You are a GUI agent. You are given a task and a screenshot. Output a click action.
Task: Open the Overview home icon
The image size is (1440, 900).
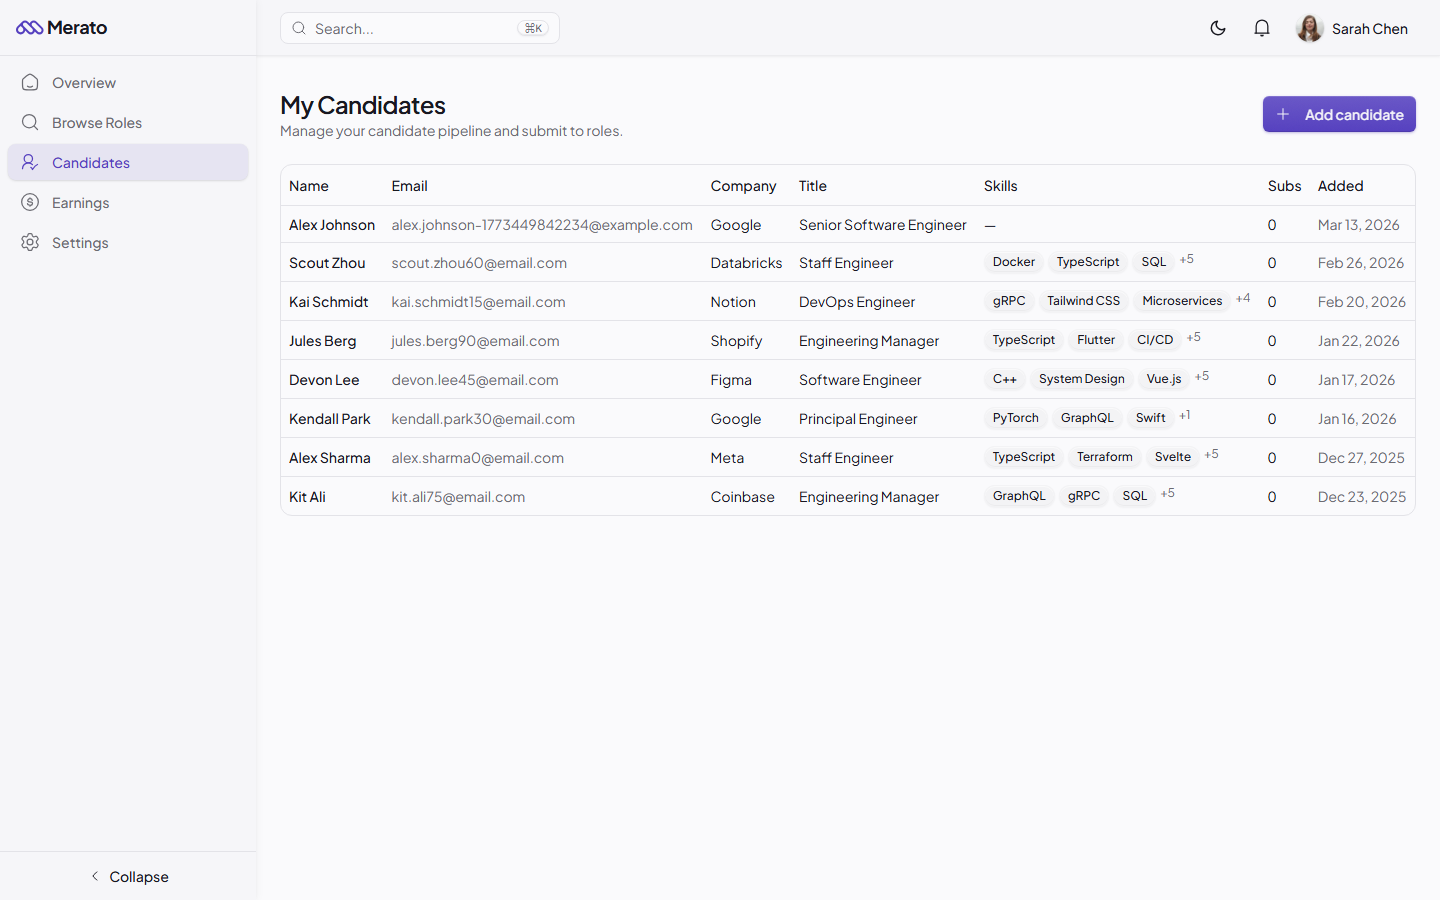(x=30, y=82)
